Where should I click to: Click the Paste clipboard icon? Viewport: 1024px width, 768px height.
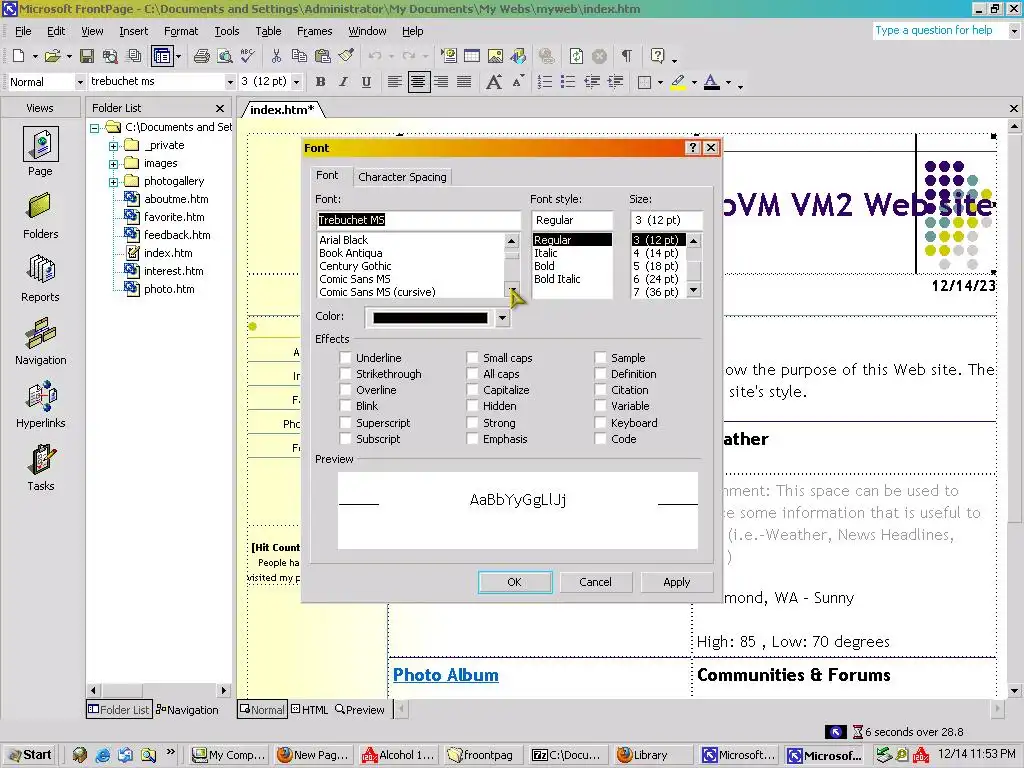point(323,56)
